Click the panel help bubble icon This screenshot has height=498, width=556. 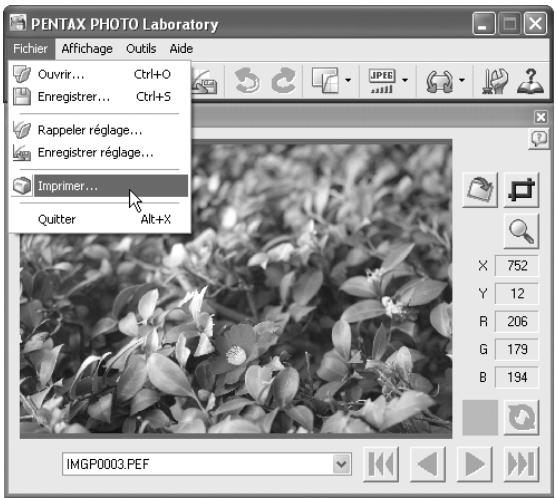coord(539,138)
